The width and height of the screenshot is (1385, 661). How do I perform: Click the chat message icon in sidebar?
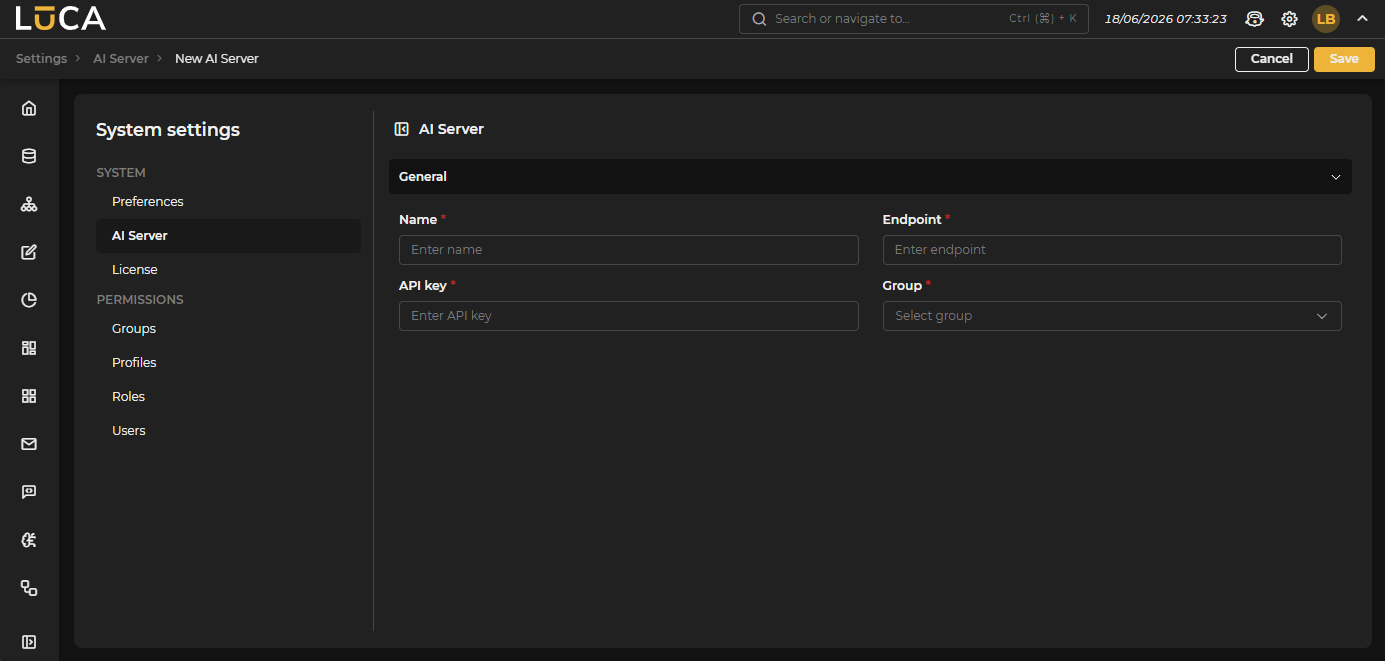(29, 492)
